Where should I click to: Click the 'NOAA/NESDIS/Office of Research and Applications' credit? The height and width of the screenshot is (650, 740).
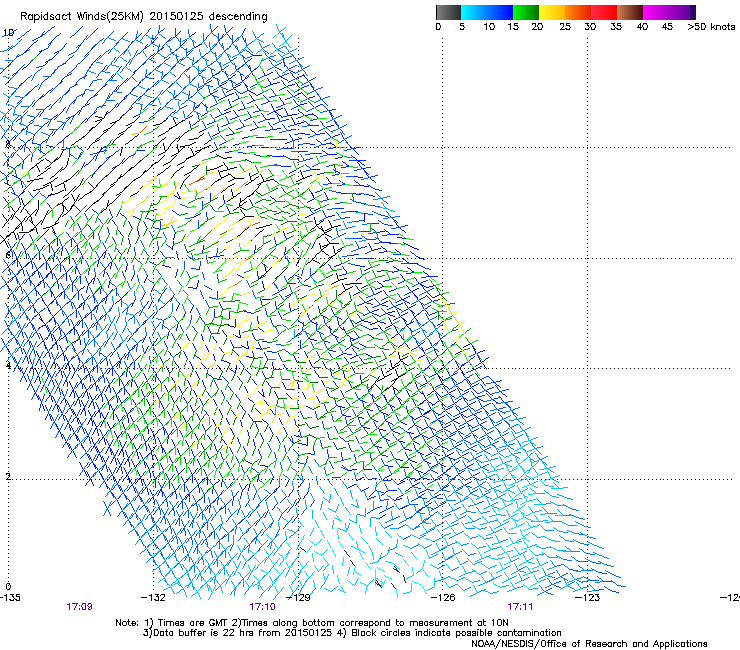[589, 644]
